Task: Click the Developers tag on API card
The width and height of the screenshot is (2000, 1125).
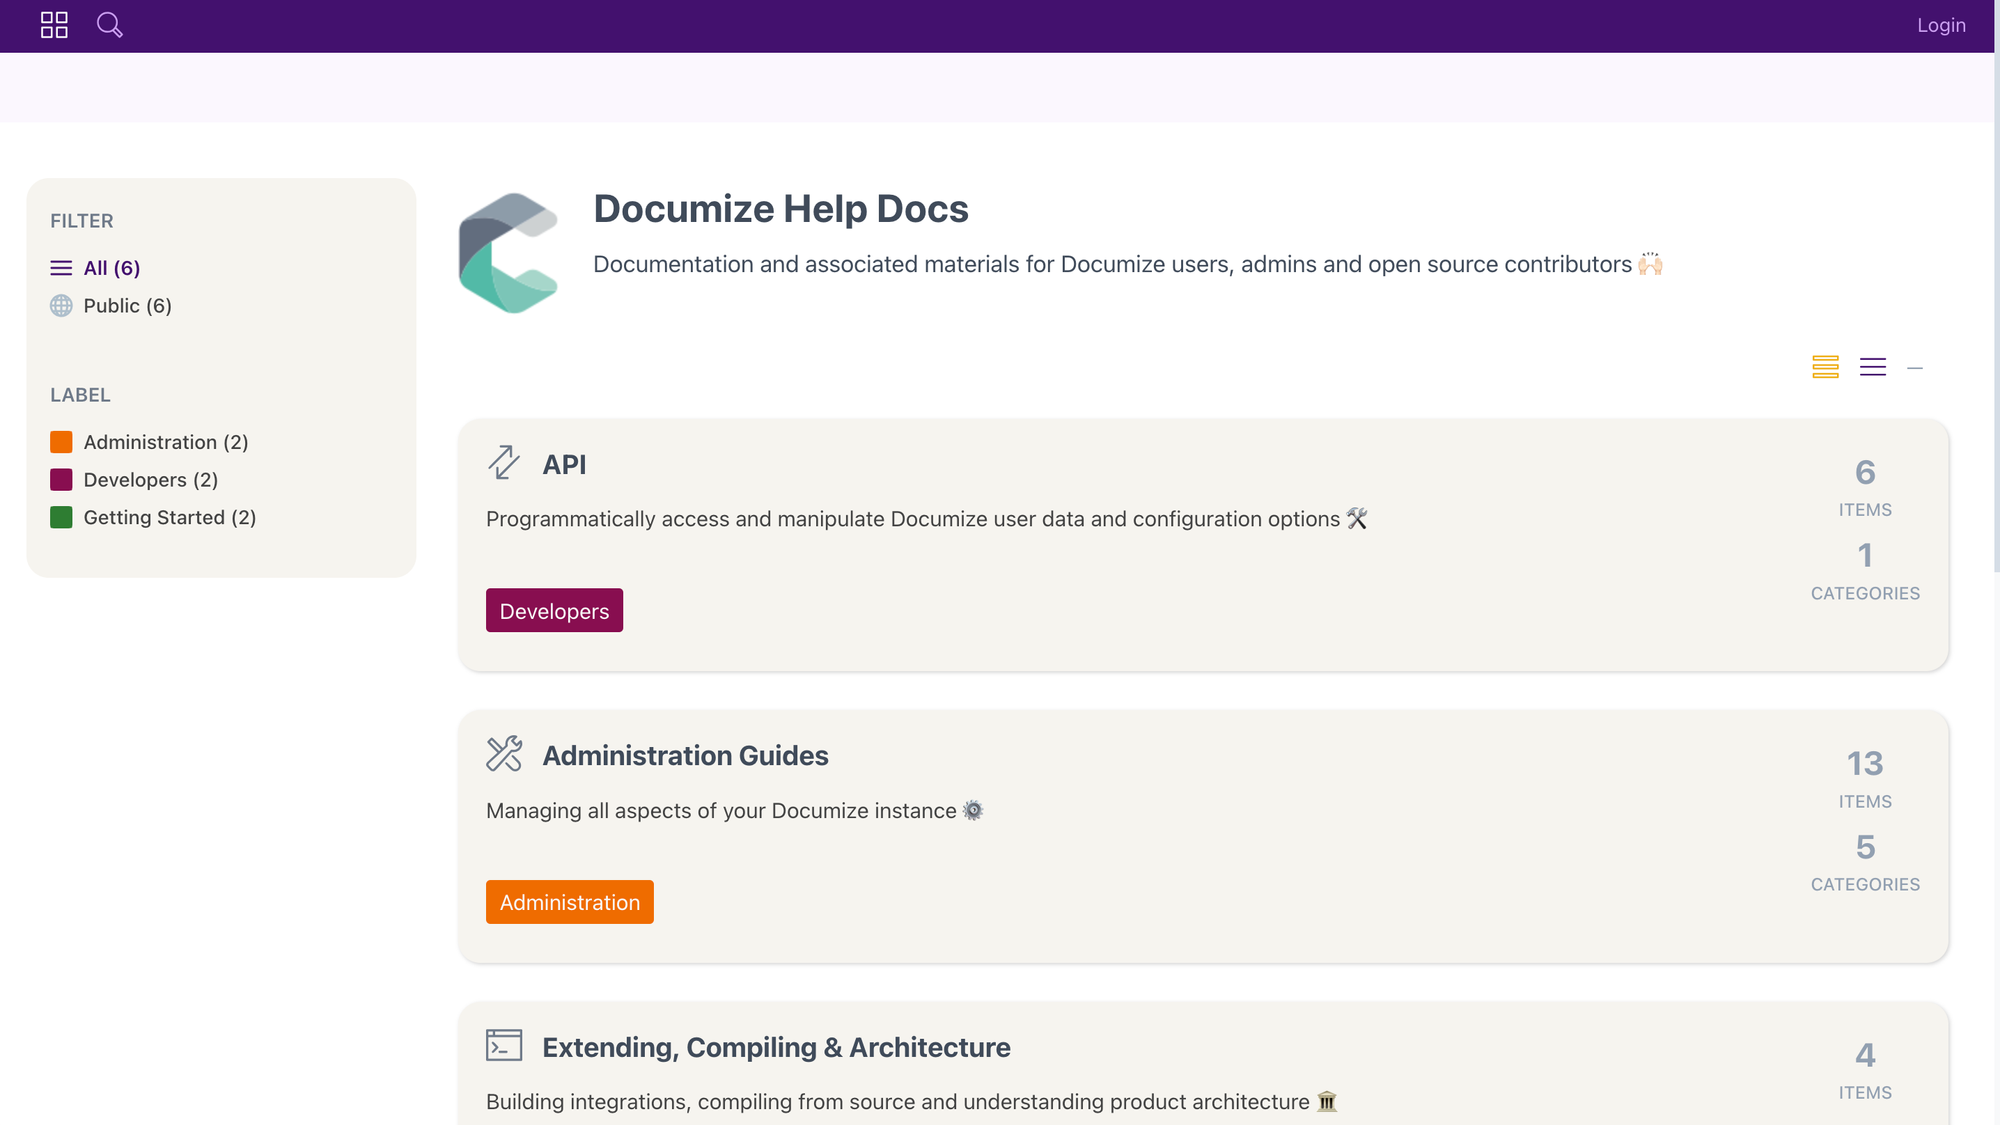Action: [554, 611]
